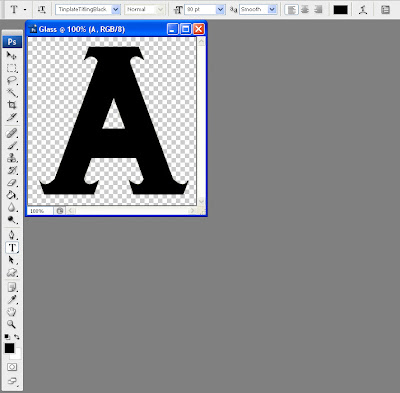The height and width of the screenshot is (393, 400).
Task: Select the History Brush tool
Action: [x=12, y=170]
